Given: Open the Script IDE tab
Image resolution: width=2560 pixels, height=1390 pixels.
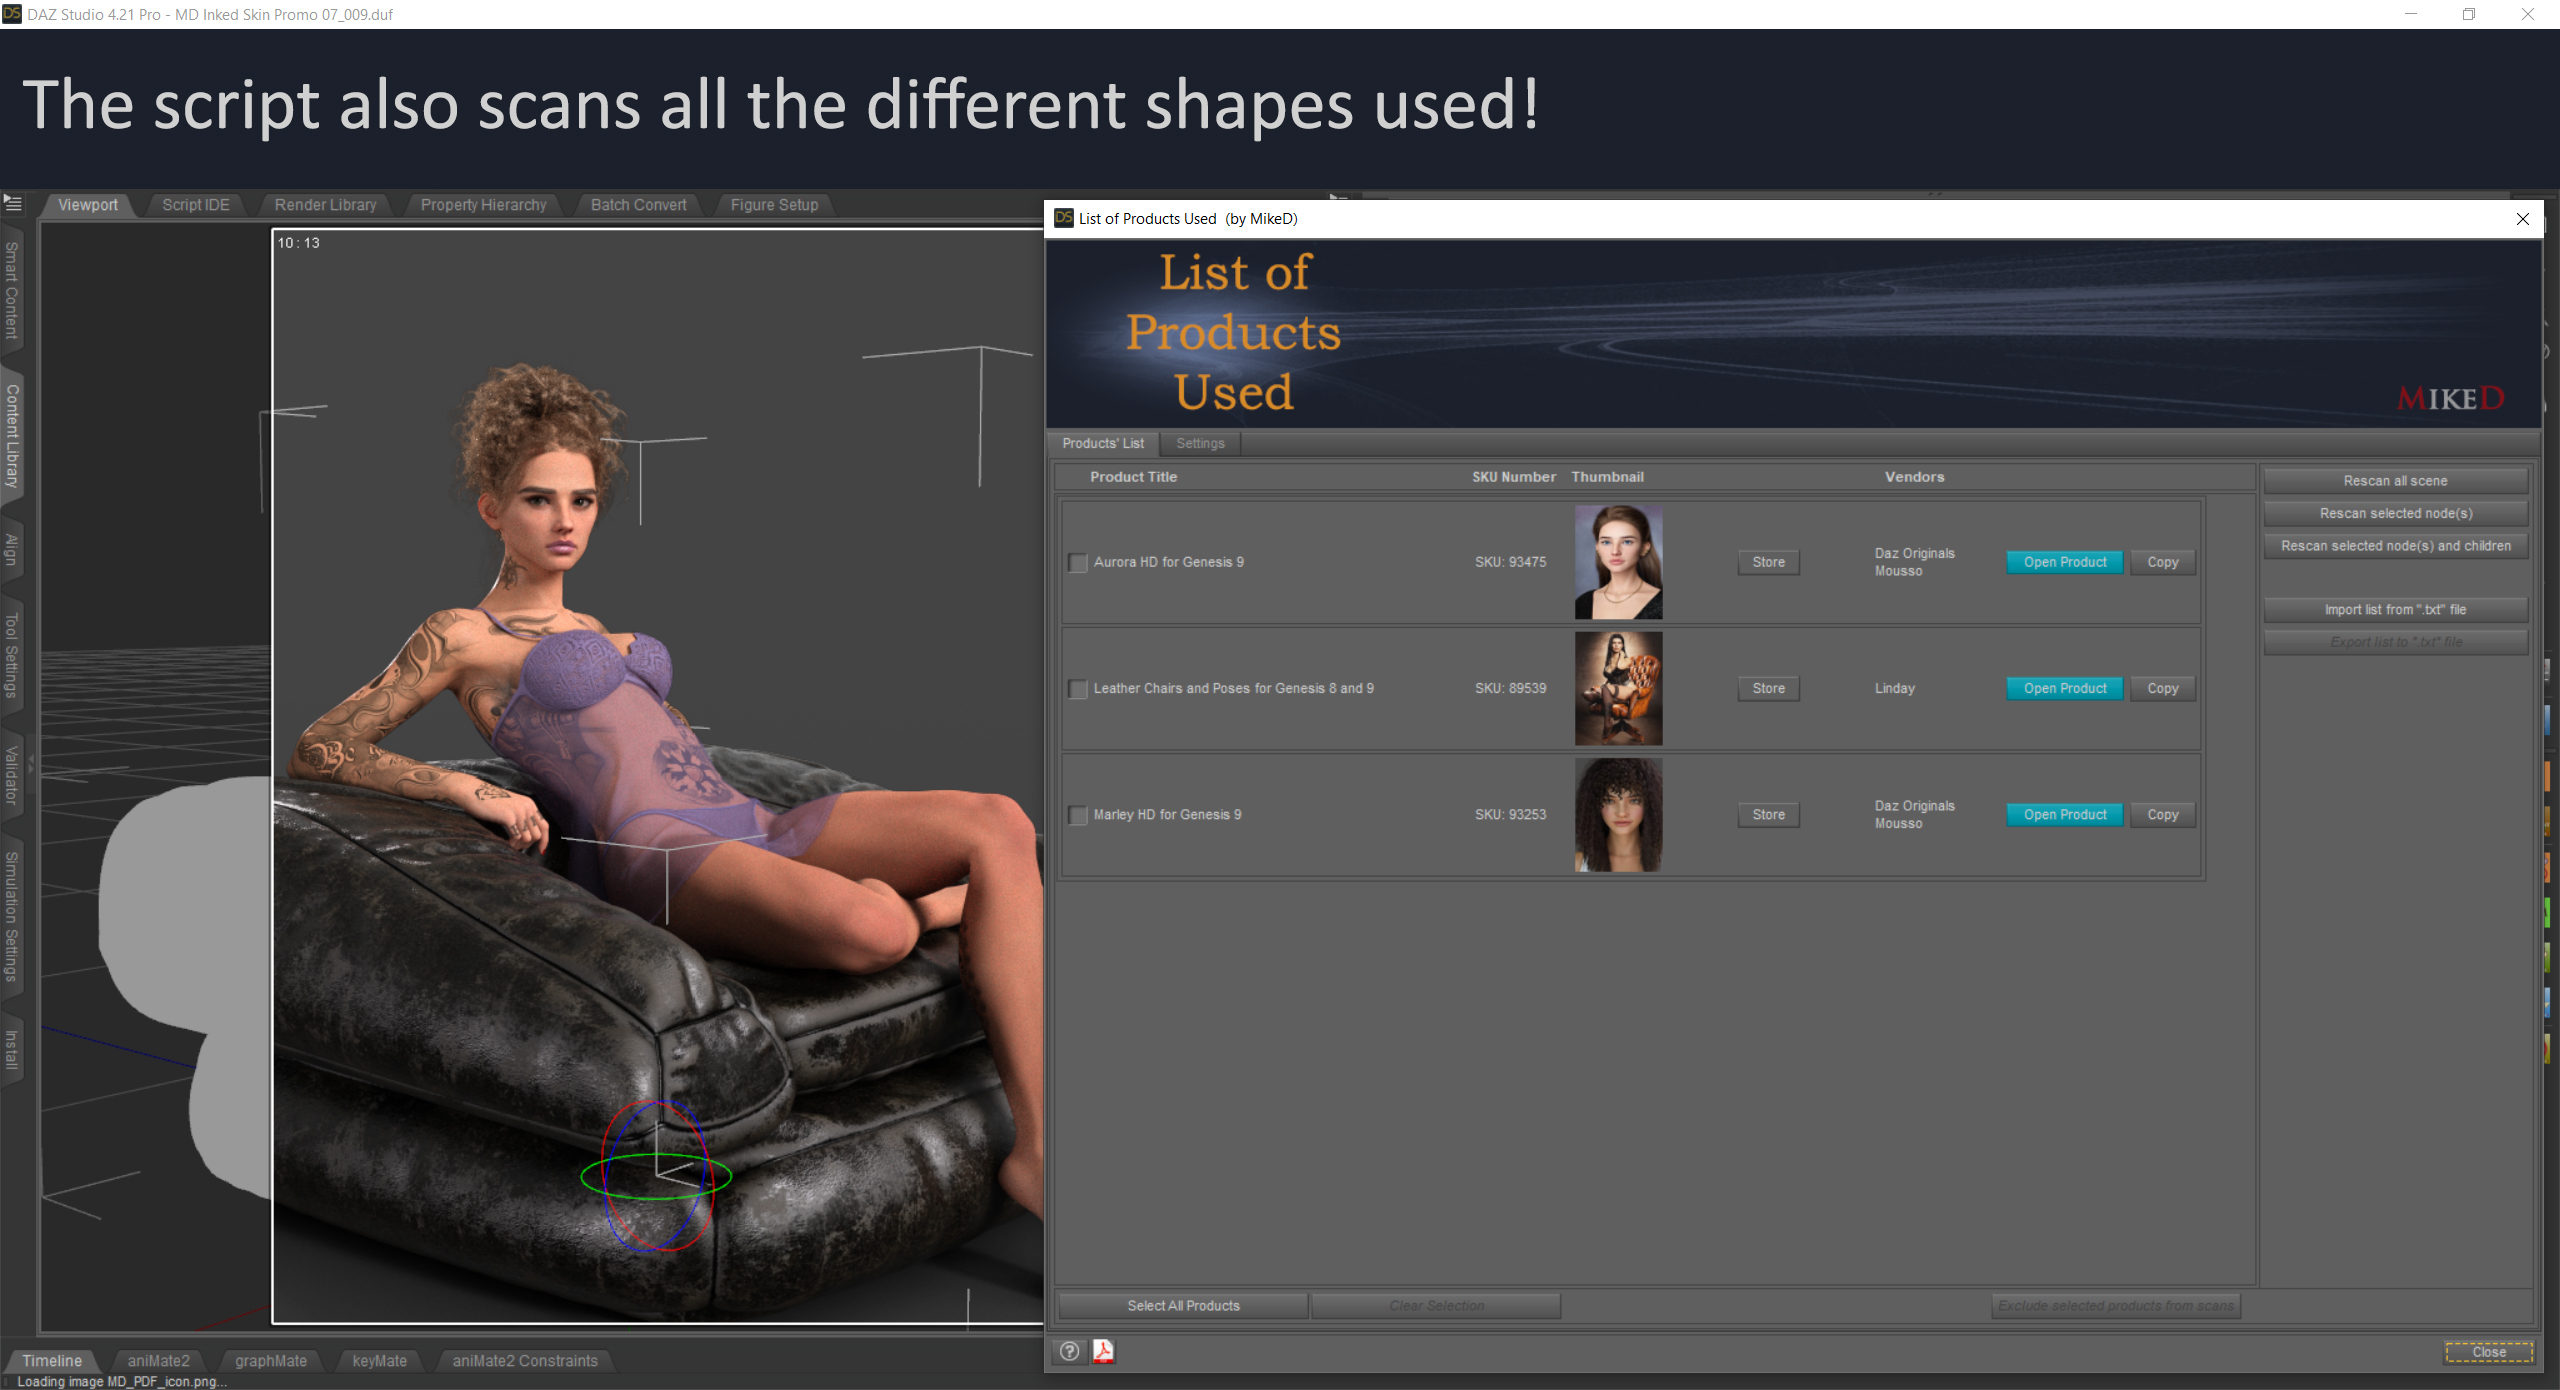Looking at the screenshot, I should tap(196, 205).
